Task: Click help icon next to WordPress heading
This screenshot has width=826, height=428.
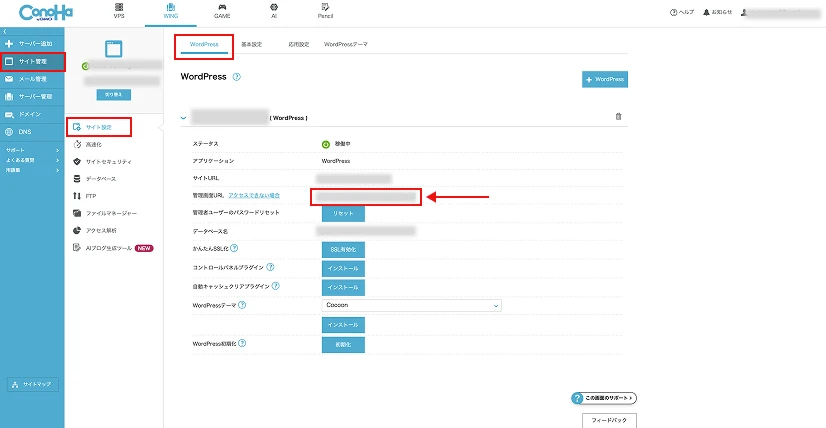Action: (237, 77)
